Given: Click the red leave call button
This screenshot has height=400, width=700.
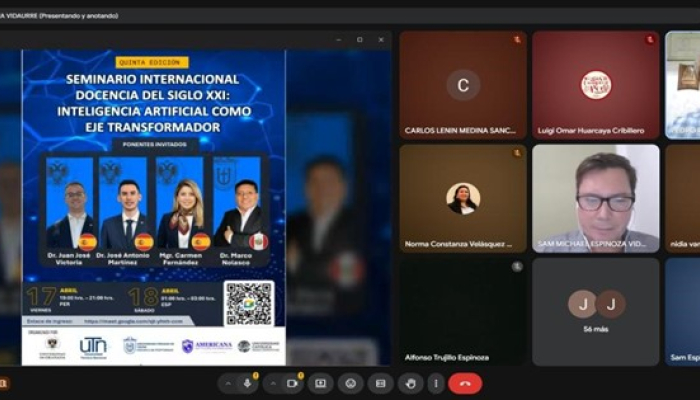Looking at the screenshot, I should click(465, 383).
